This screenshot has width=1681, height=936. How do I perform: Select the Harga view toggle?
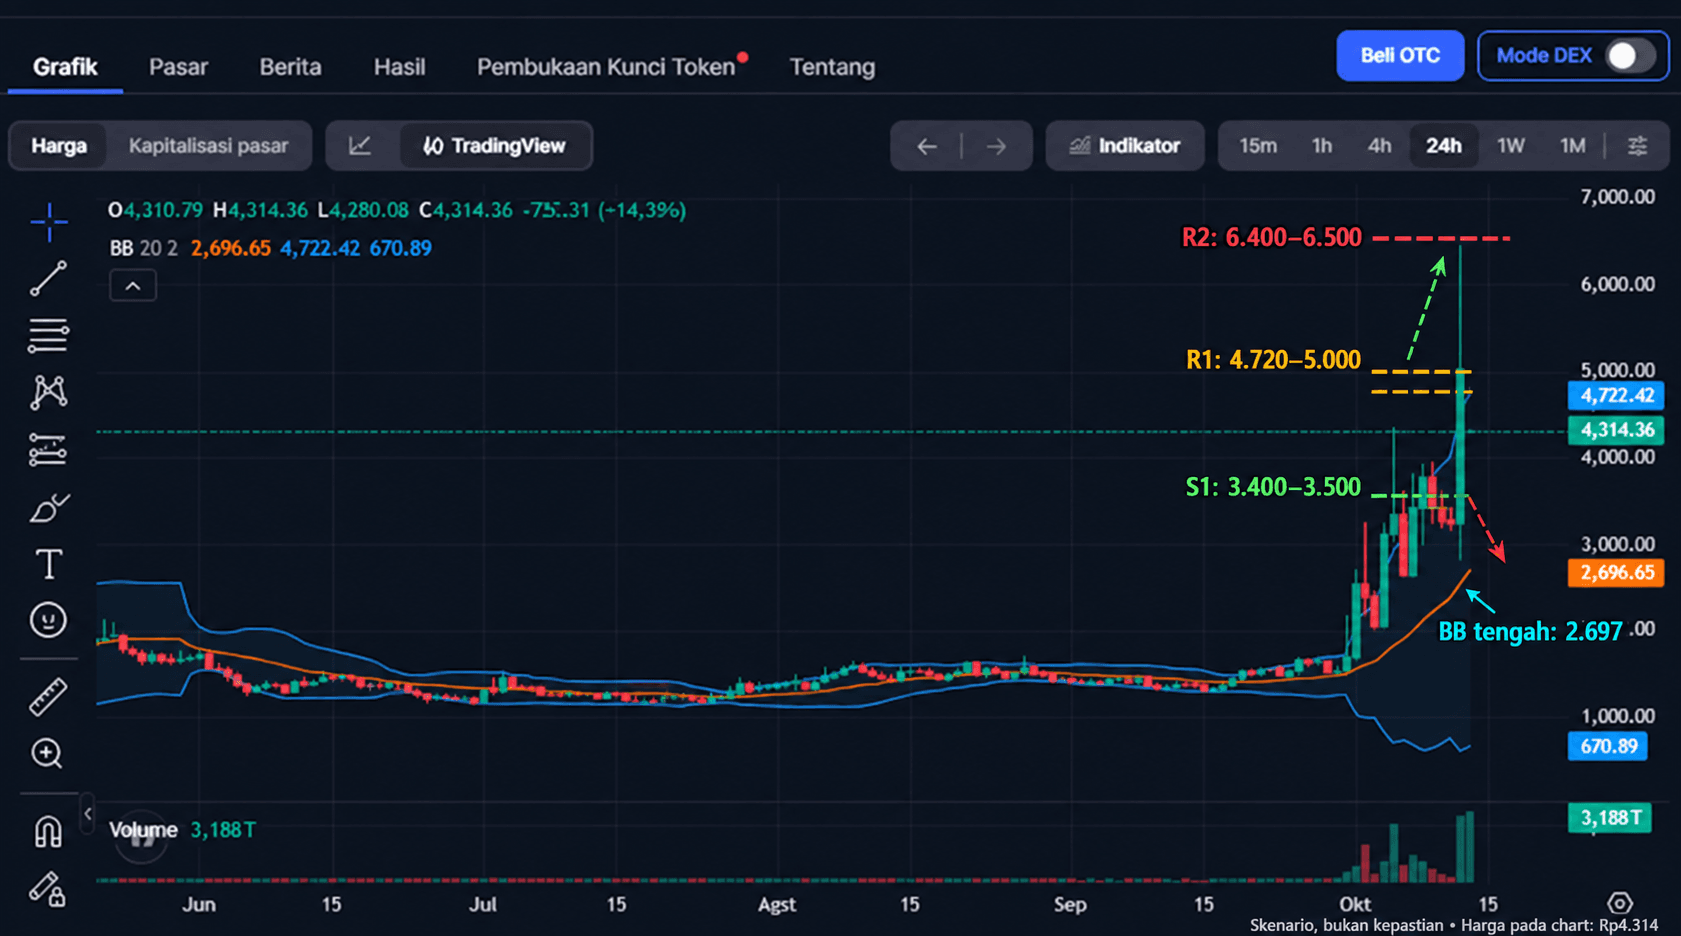[x=59, y=146]
